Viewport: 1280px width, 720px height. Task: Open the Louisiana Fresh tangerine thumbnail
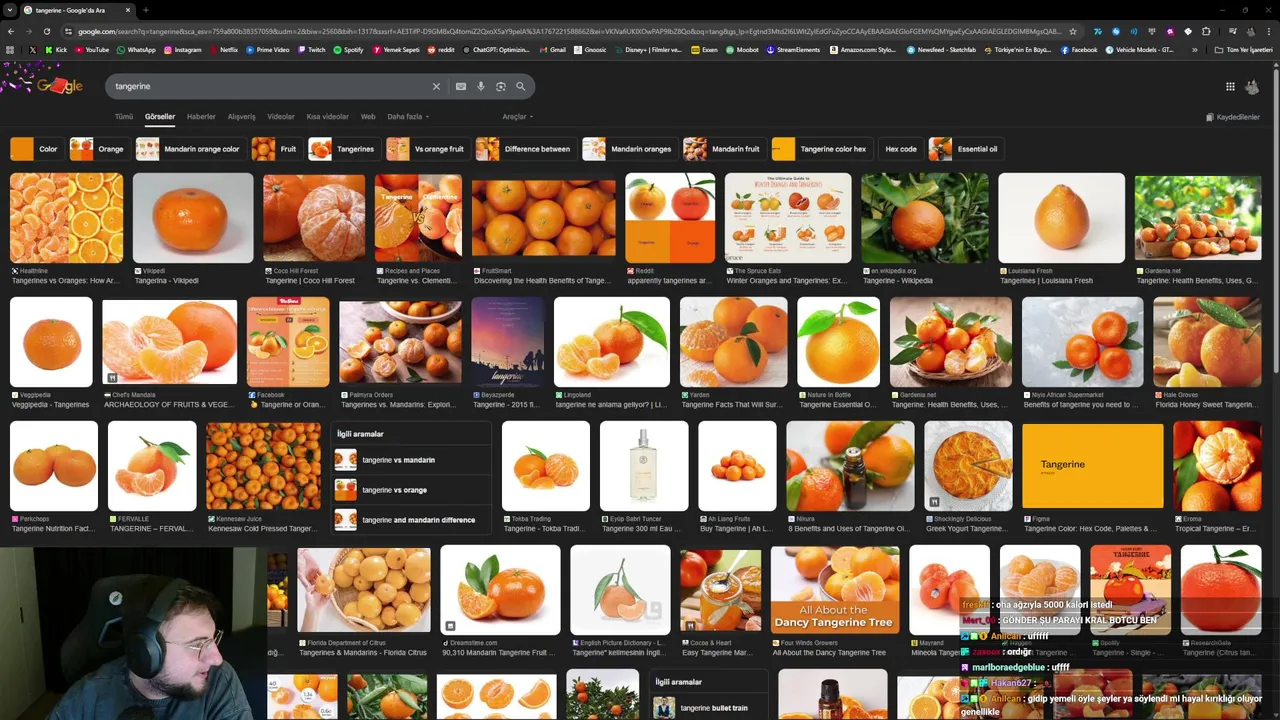(x=1061, y=218)
